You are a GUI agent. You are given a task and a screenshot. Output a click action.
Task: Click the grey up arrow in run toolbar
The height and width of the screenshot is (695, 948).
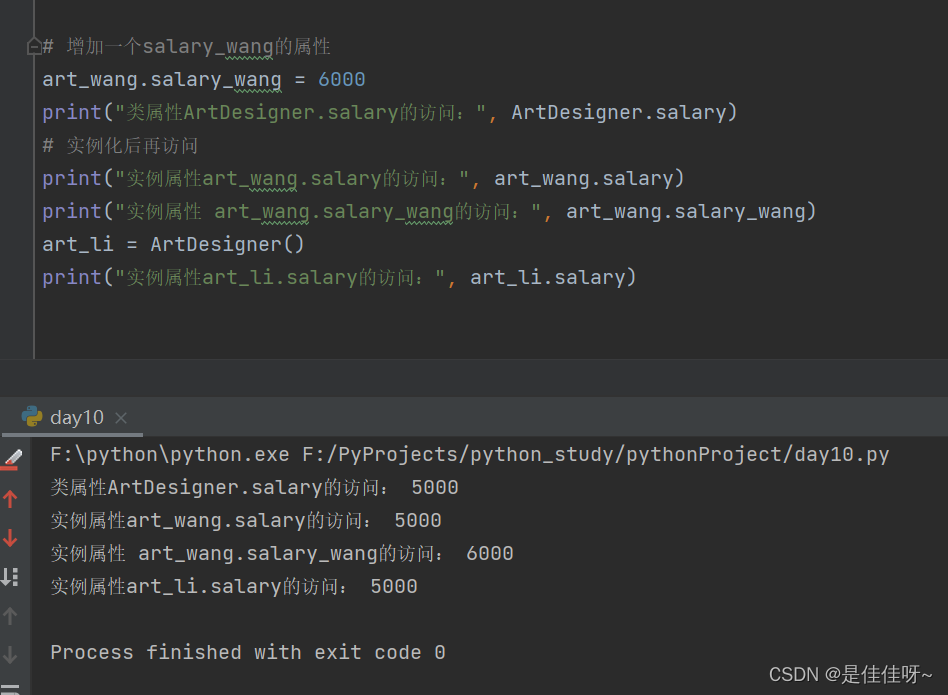coord(10,616)
